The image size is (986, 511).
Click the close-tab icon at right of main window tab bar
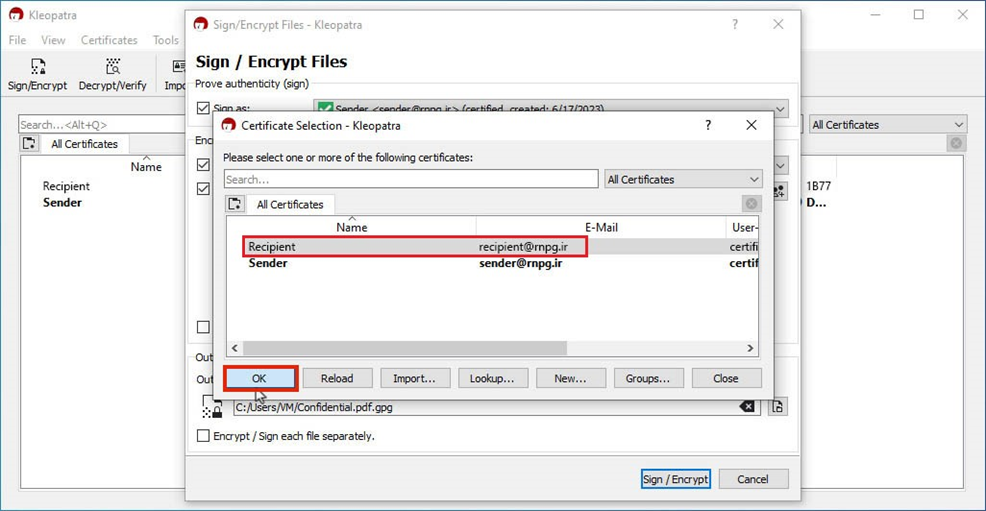pos(956,143)
